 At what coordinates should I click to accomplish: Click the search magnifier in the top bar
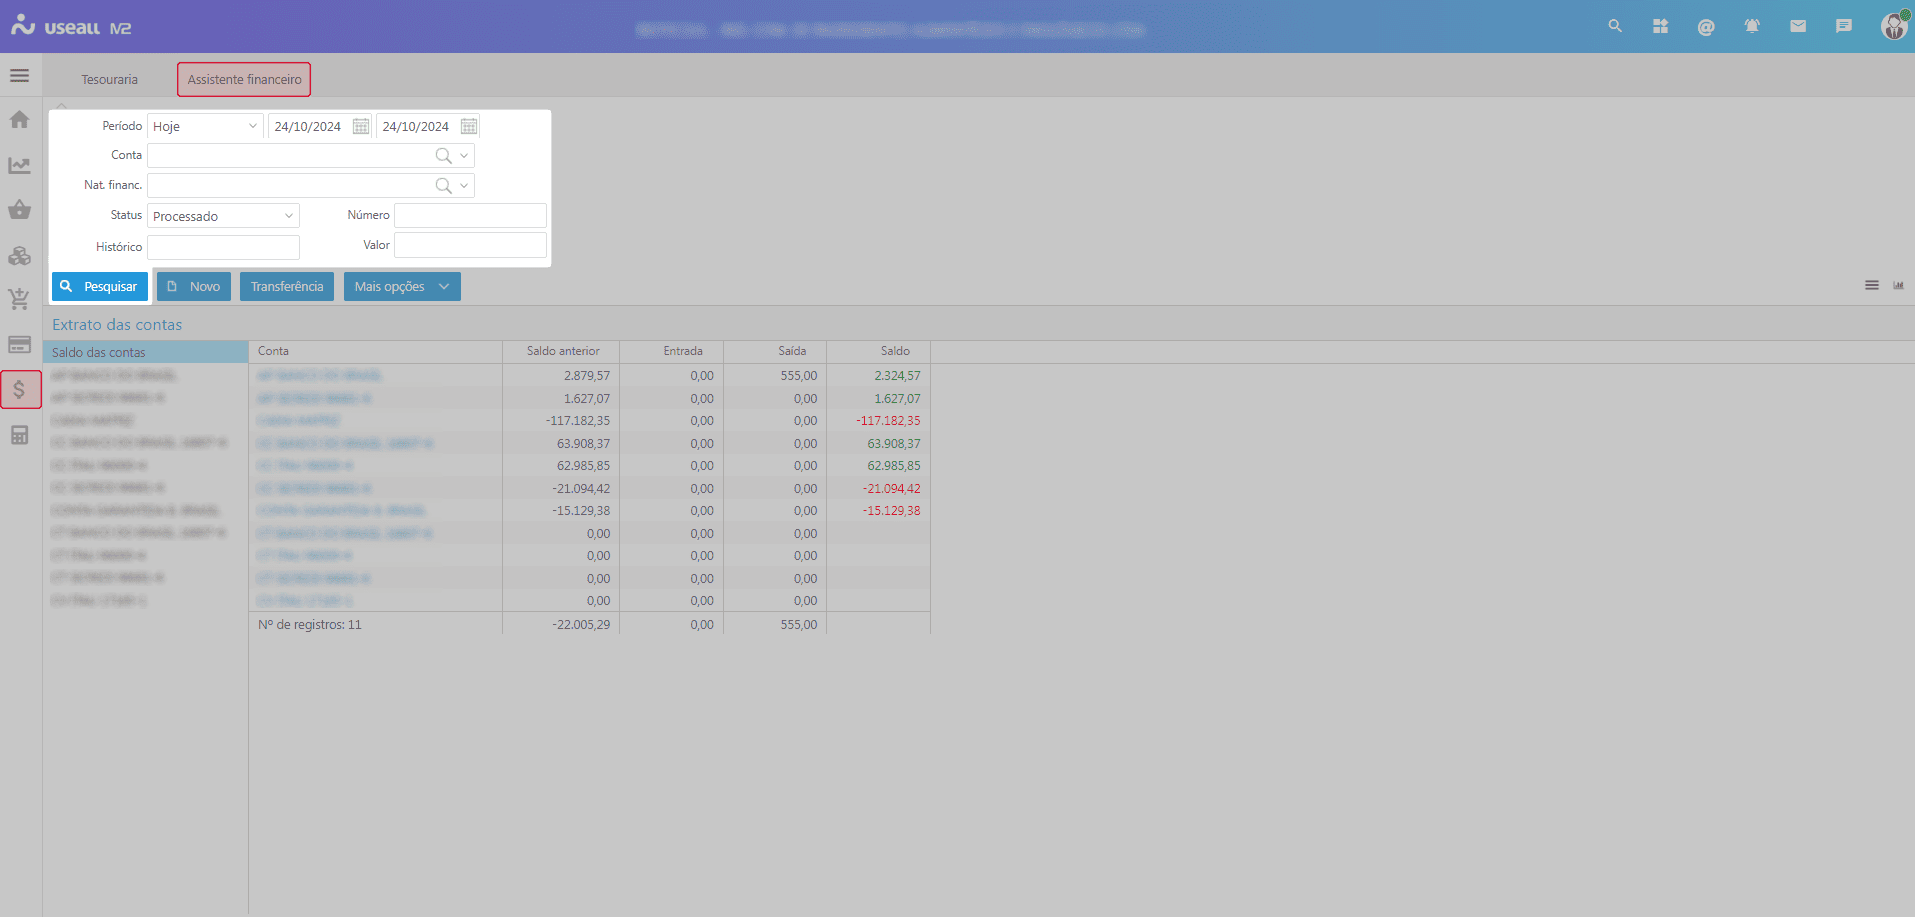click(1615, 27)
